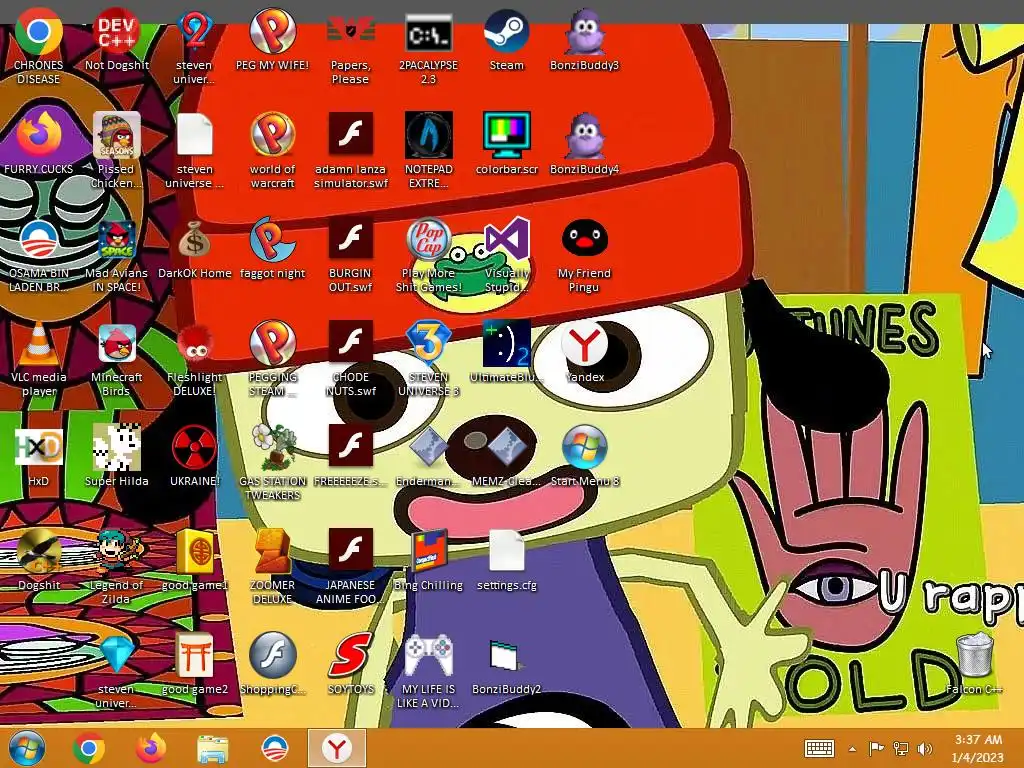Open the Start Menu 8 shortcut
Viewport: 1024px width, 768px height.
584,447
